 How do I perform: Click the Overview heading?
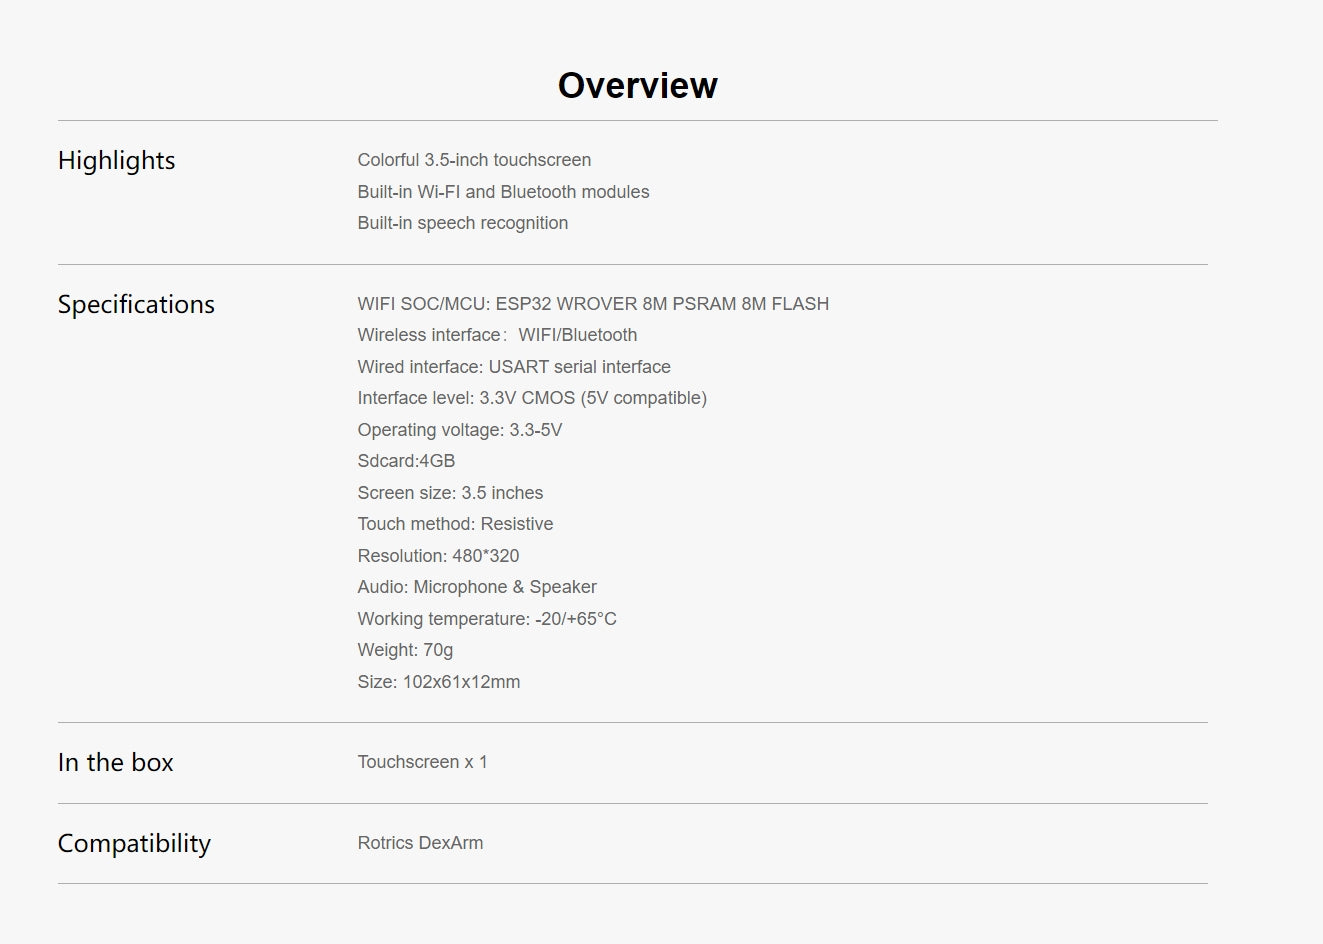coord(637,86)
